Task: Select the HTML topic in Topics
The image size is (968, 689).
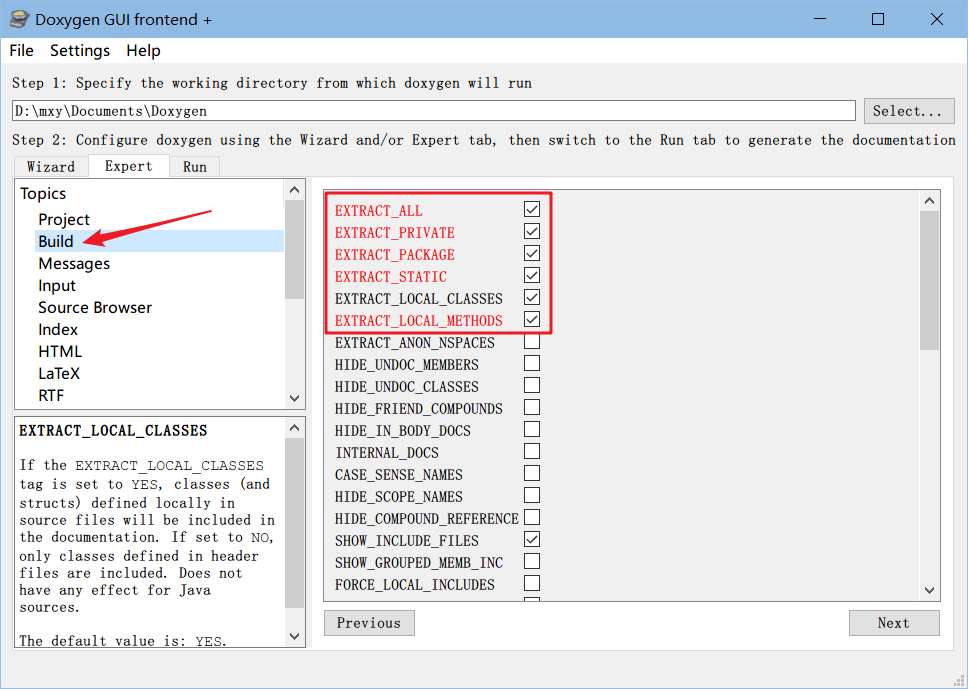Action: pos(60,351)
